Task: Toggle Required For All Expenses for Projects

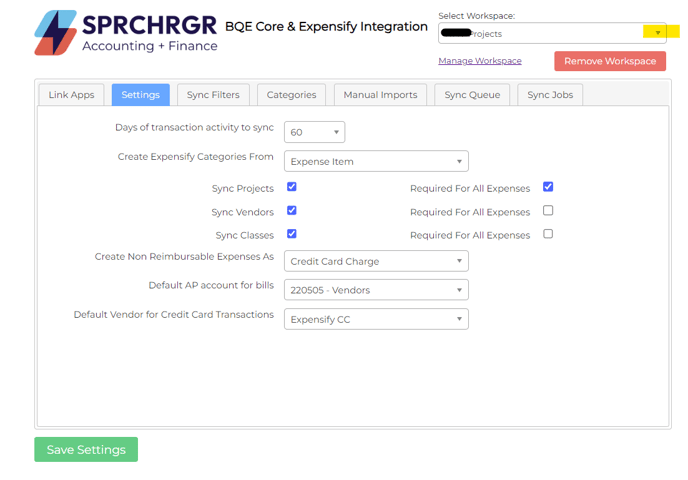Action: pyautogui.click(x=548, y=187)
